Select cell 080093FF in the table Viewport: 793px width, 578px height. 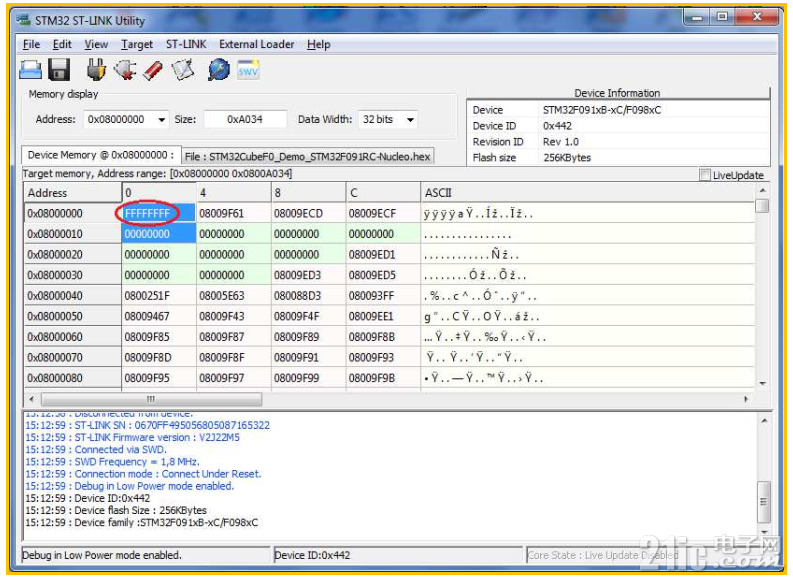[x=382, y=296]
